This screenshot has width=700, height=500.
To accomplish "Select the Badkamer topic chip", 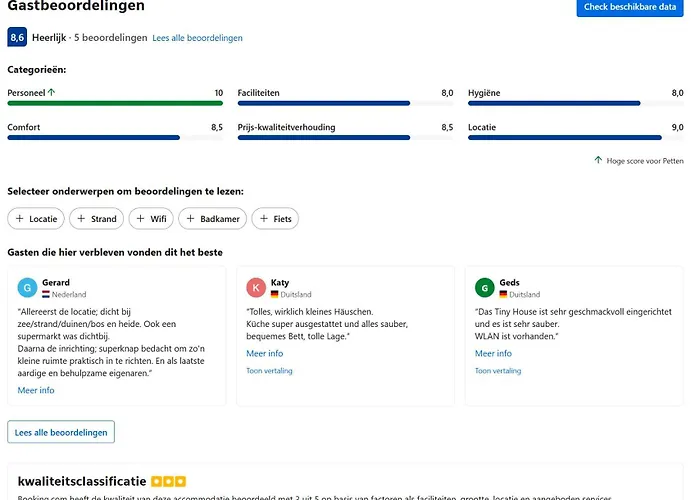I will (212, 218).
